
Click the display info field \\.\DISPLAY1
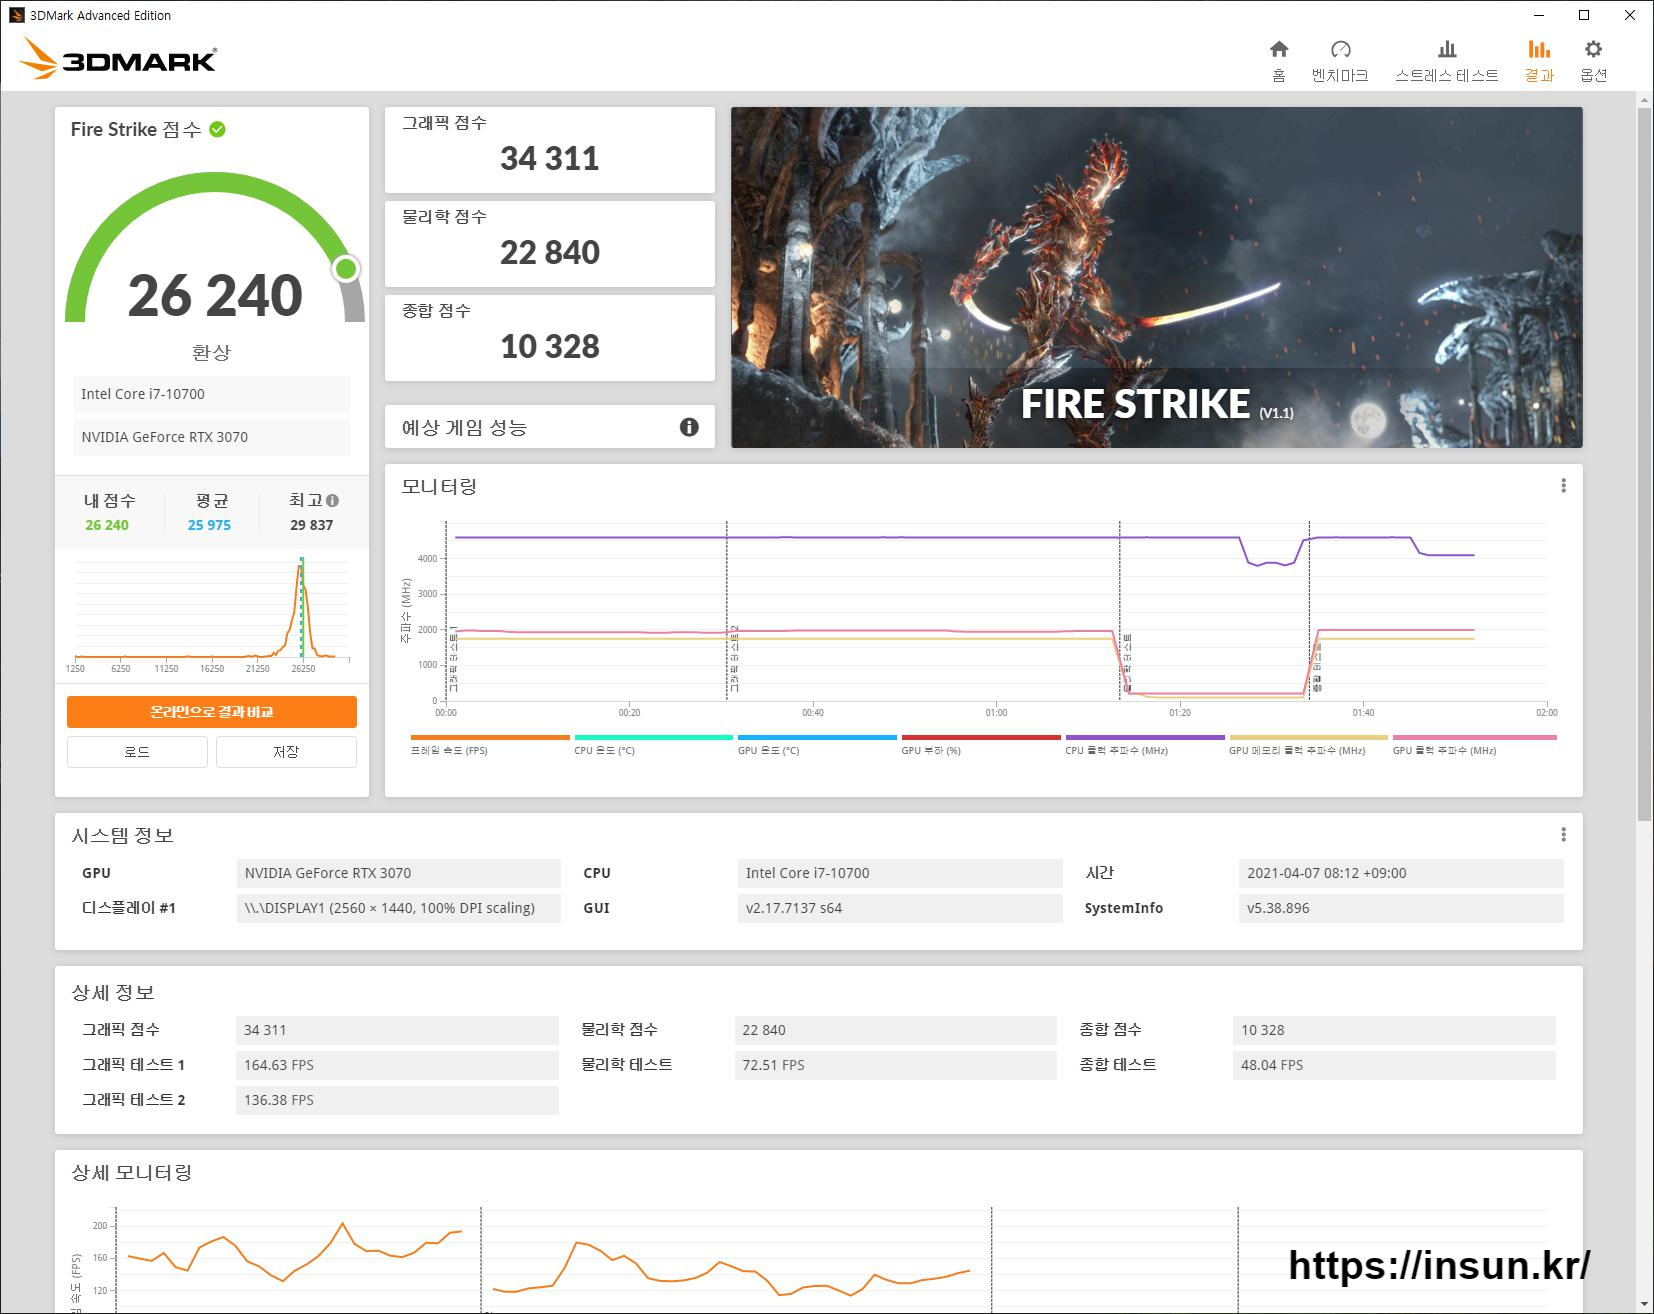(399, 908)
